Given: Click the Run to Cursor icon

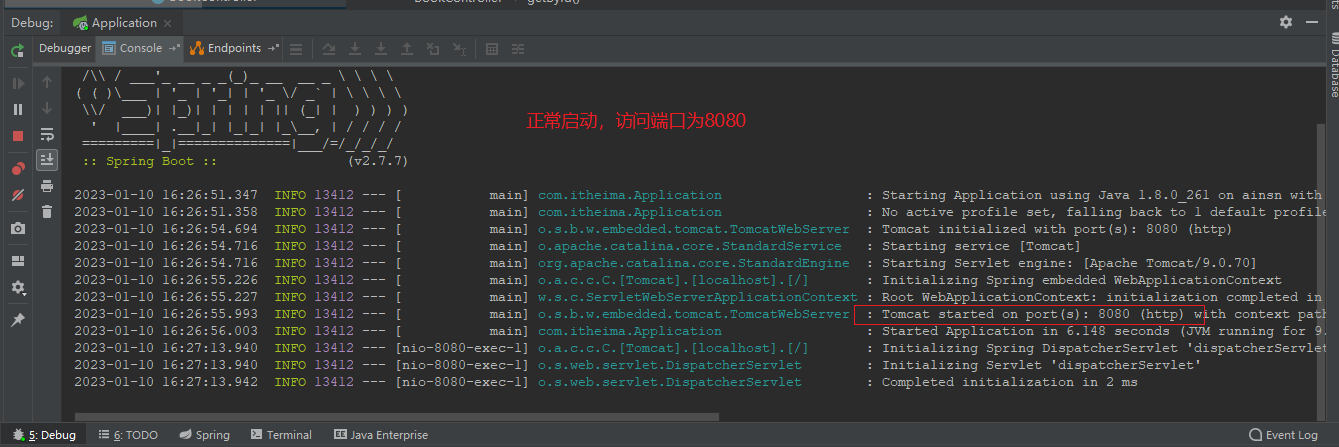Looking at the screenshot, I should pyautogui.click(x=459, y=48).
